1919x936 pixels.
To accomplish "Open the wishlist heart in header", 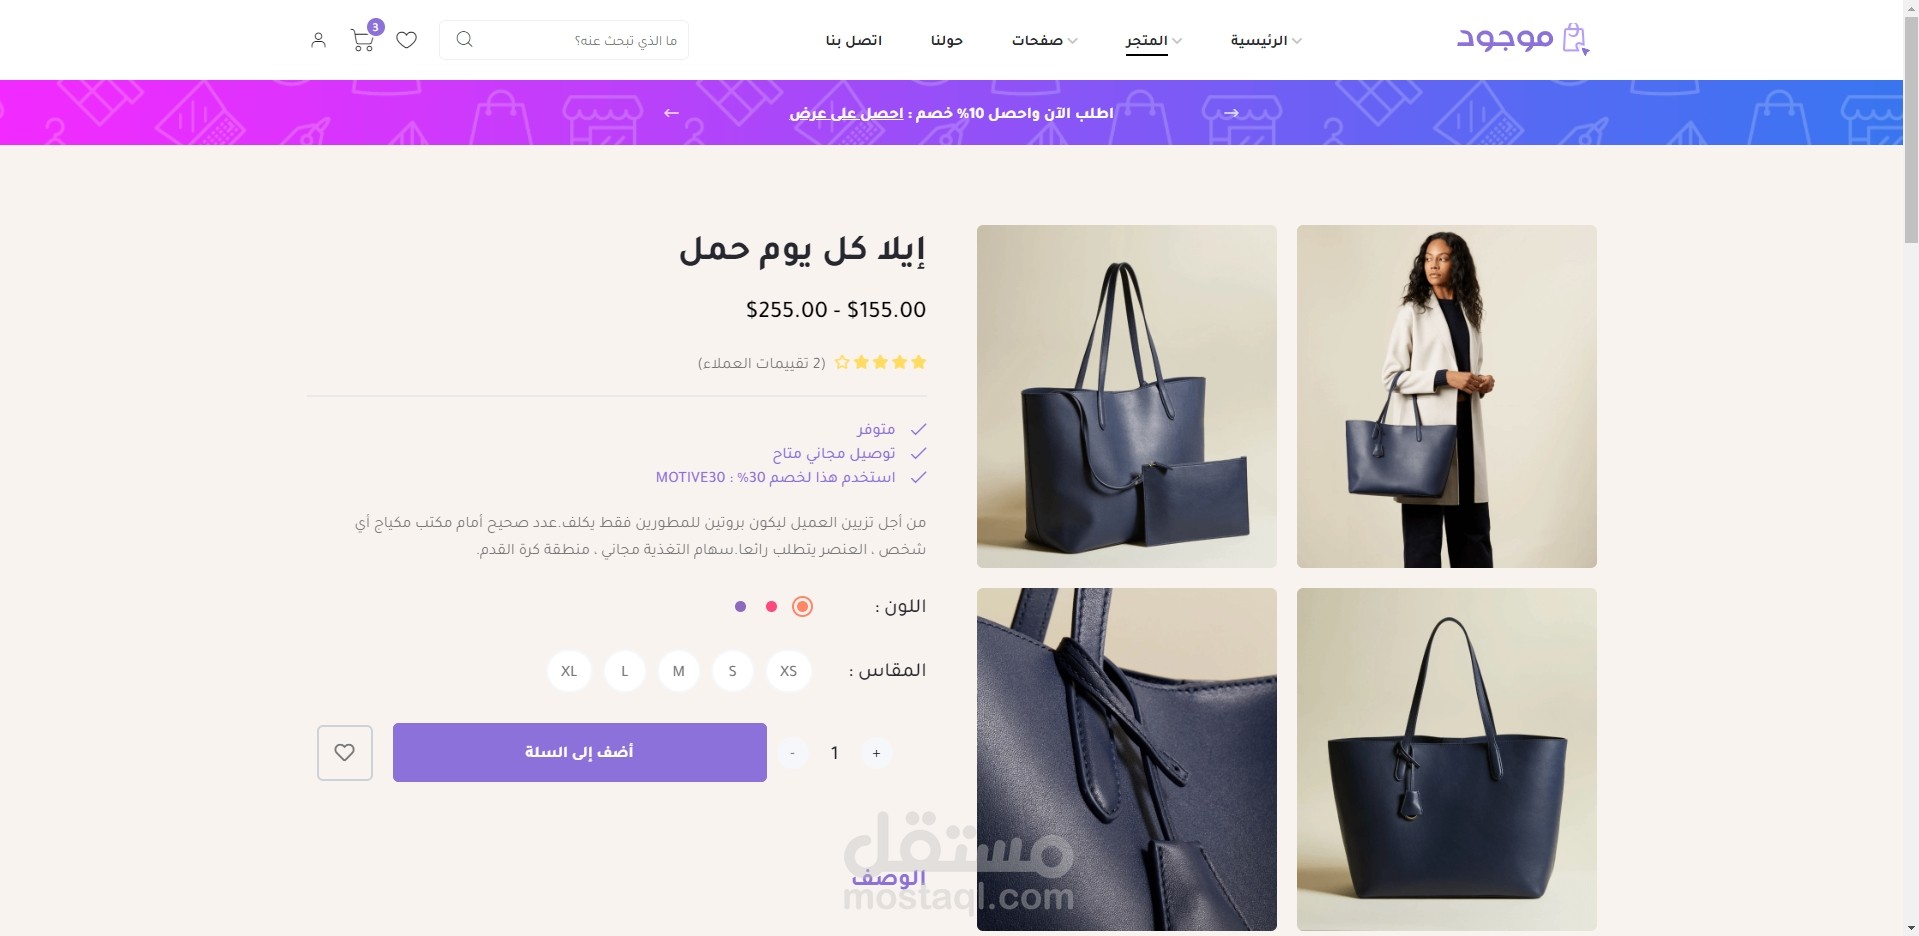I will [x=406, y=40].
